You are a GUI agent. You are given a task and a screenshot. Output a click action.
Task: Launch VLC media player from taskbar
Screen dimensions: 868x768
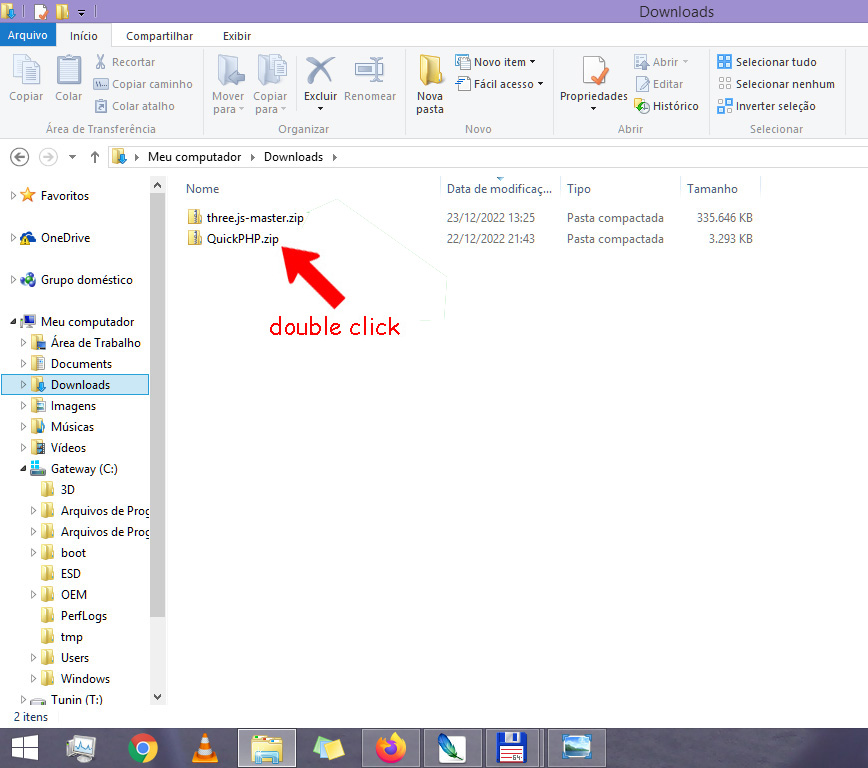click(x=205, y=747)
